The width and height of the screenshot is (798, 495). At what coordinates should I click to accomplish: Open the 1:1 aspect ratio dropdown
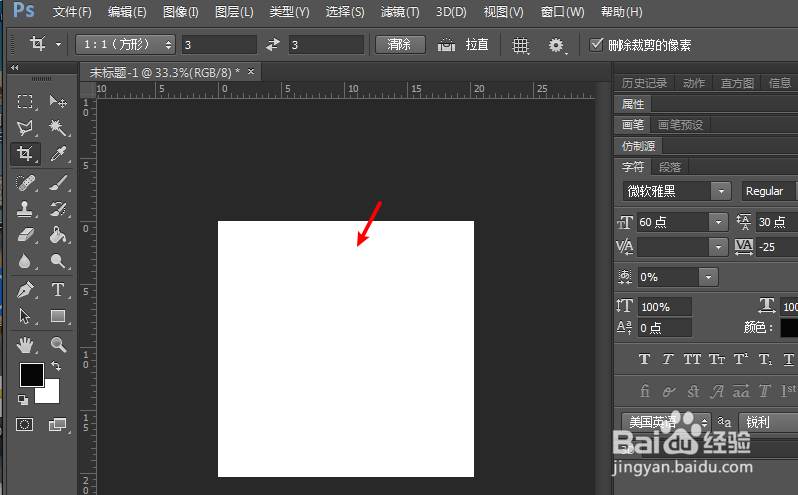tap(125, 45)
